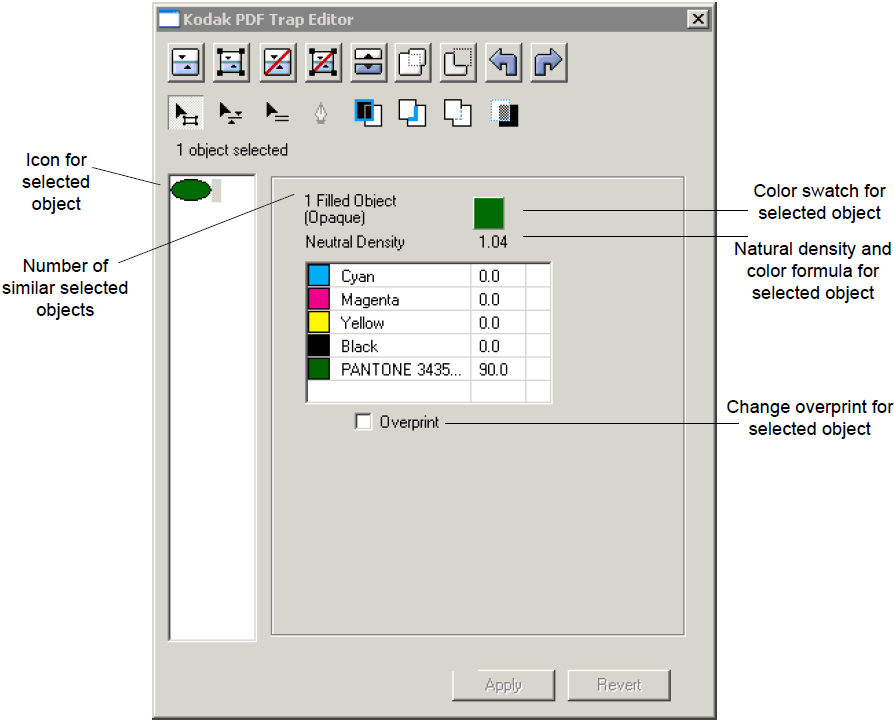The height and width of the screenshot is (721, 894).
Task: Click the Apply button
Action: 503,685
